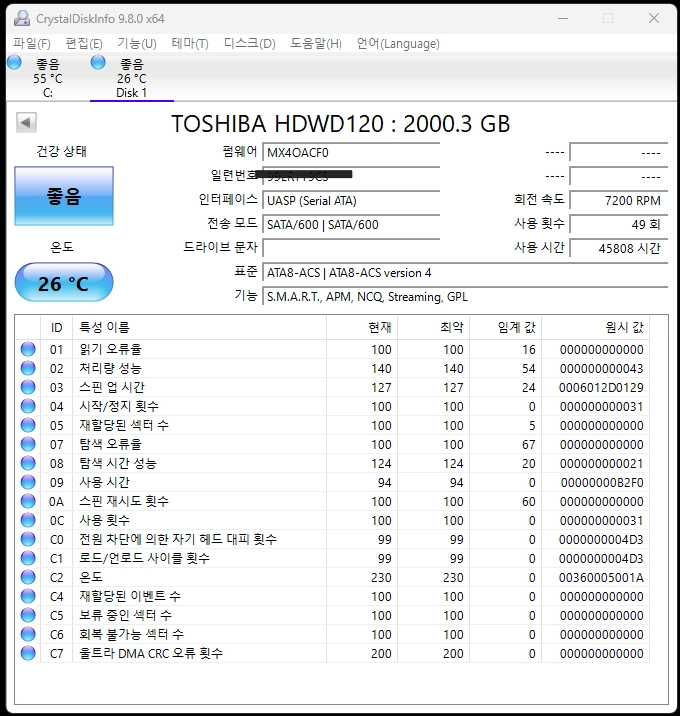
Task: Click status icon of row C5 보류 중인 섹터 수
Action: point(28,616)
